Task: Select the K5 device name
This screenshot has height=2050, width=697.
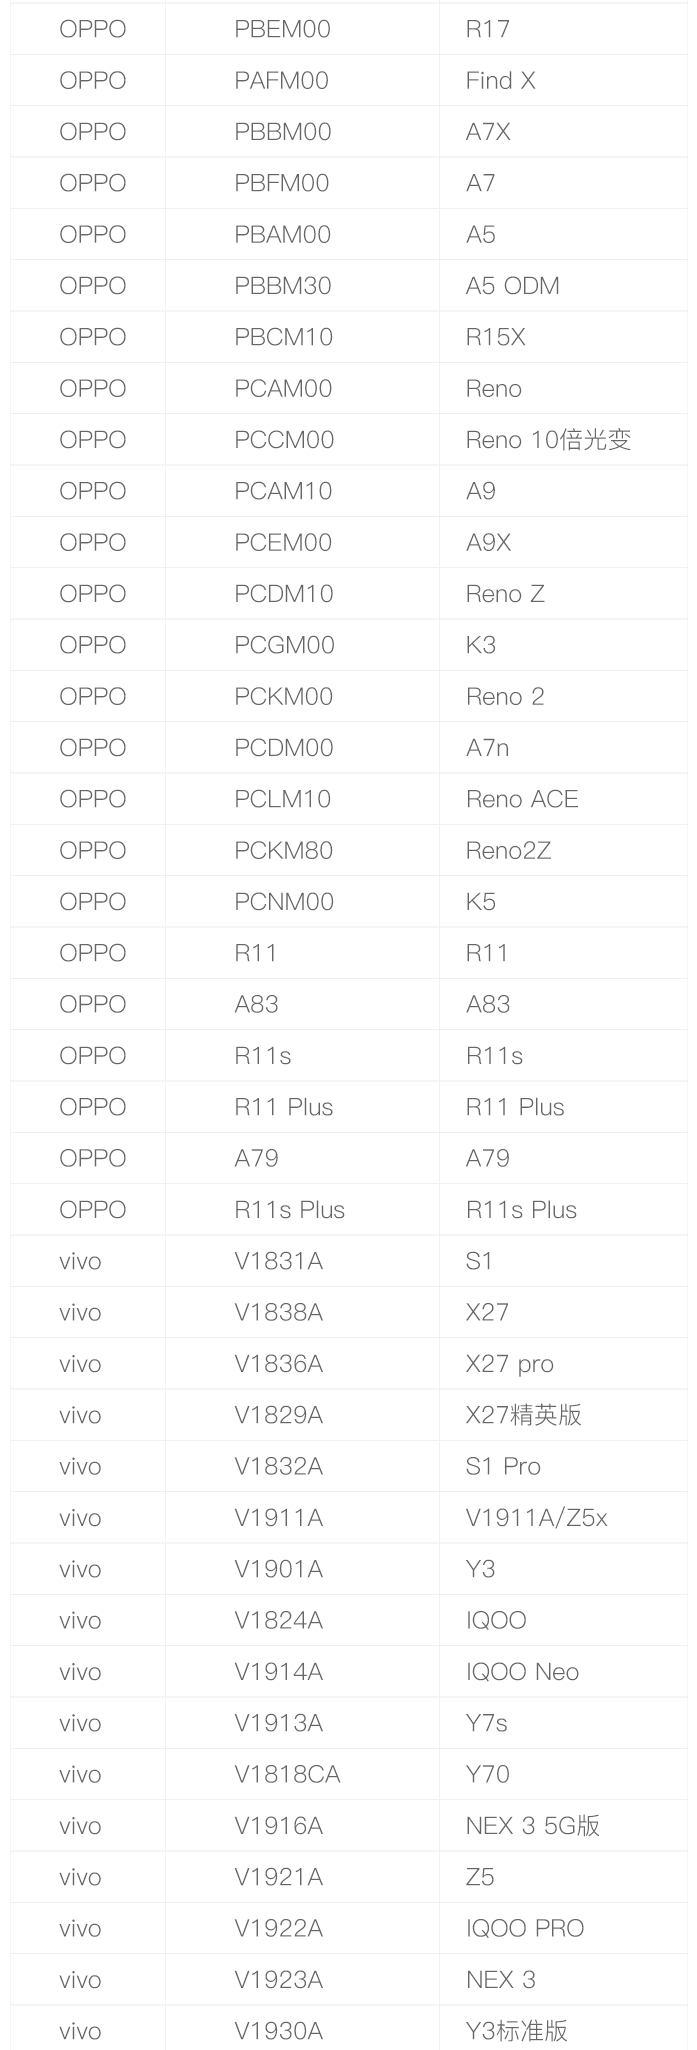Action: click(x=480, y=902)
